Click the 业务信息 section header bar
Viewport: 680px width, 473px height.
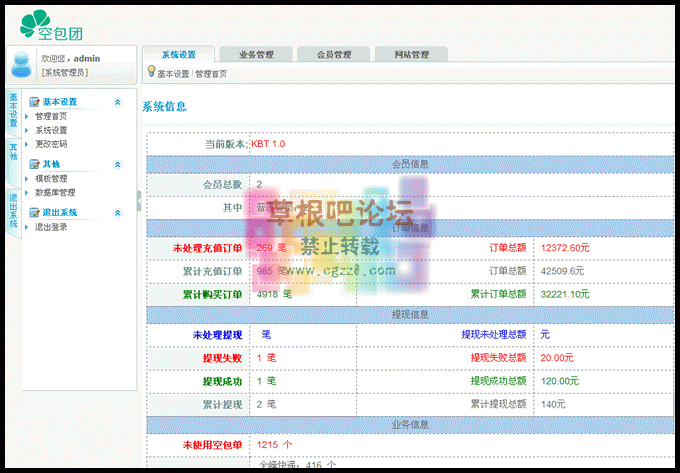(410, 425)
